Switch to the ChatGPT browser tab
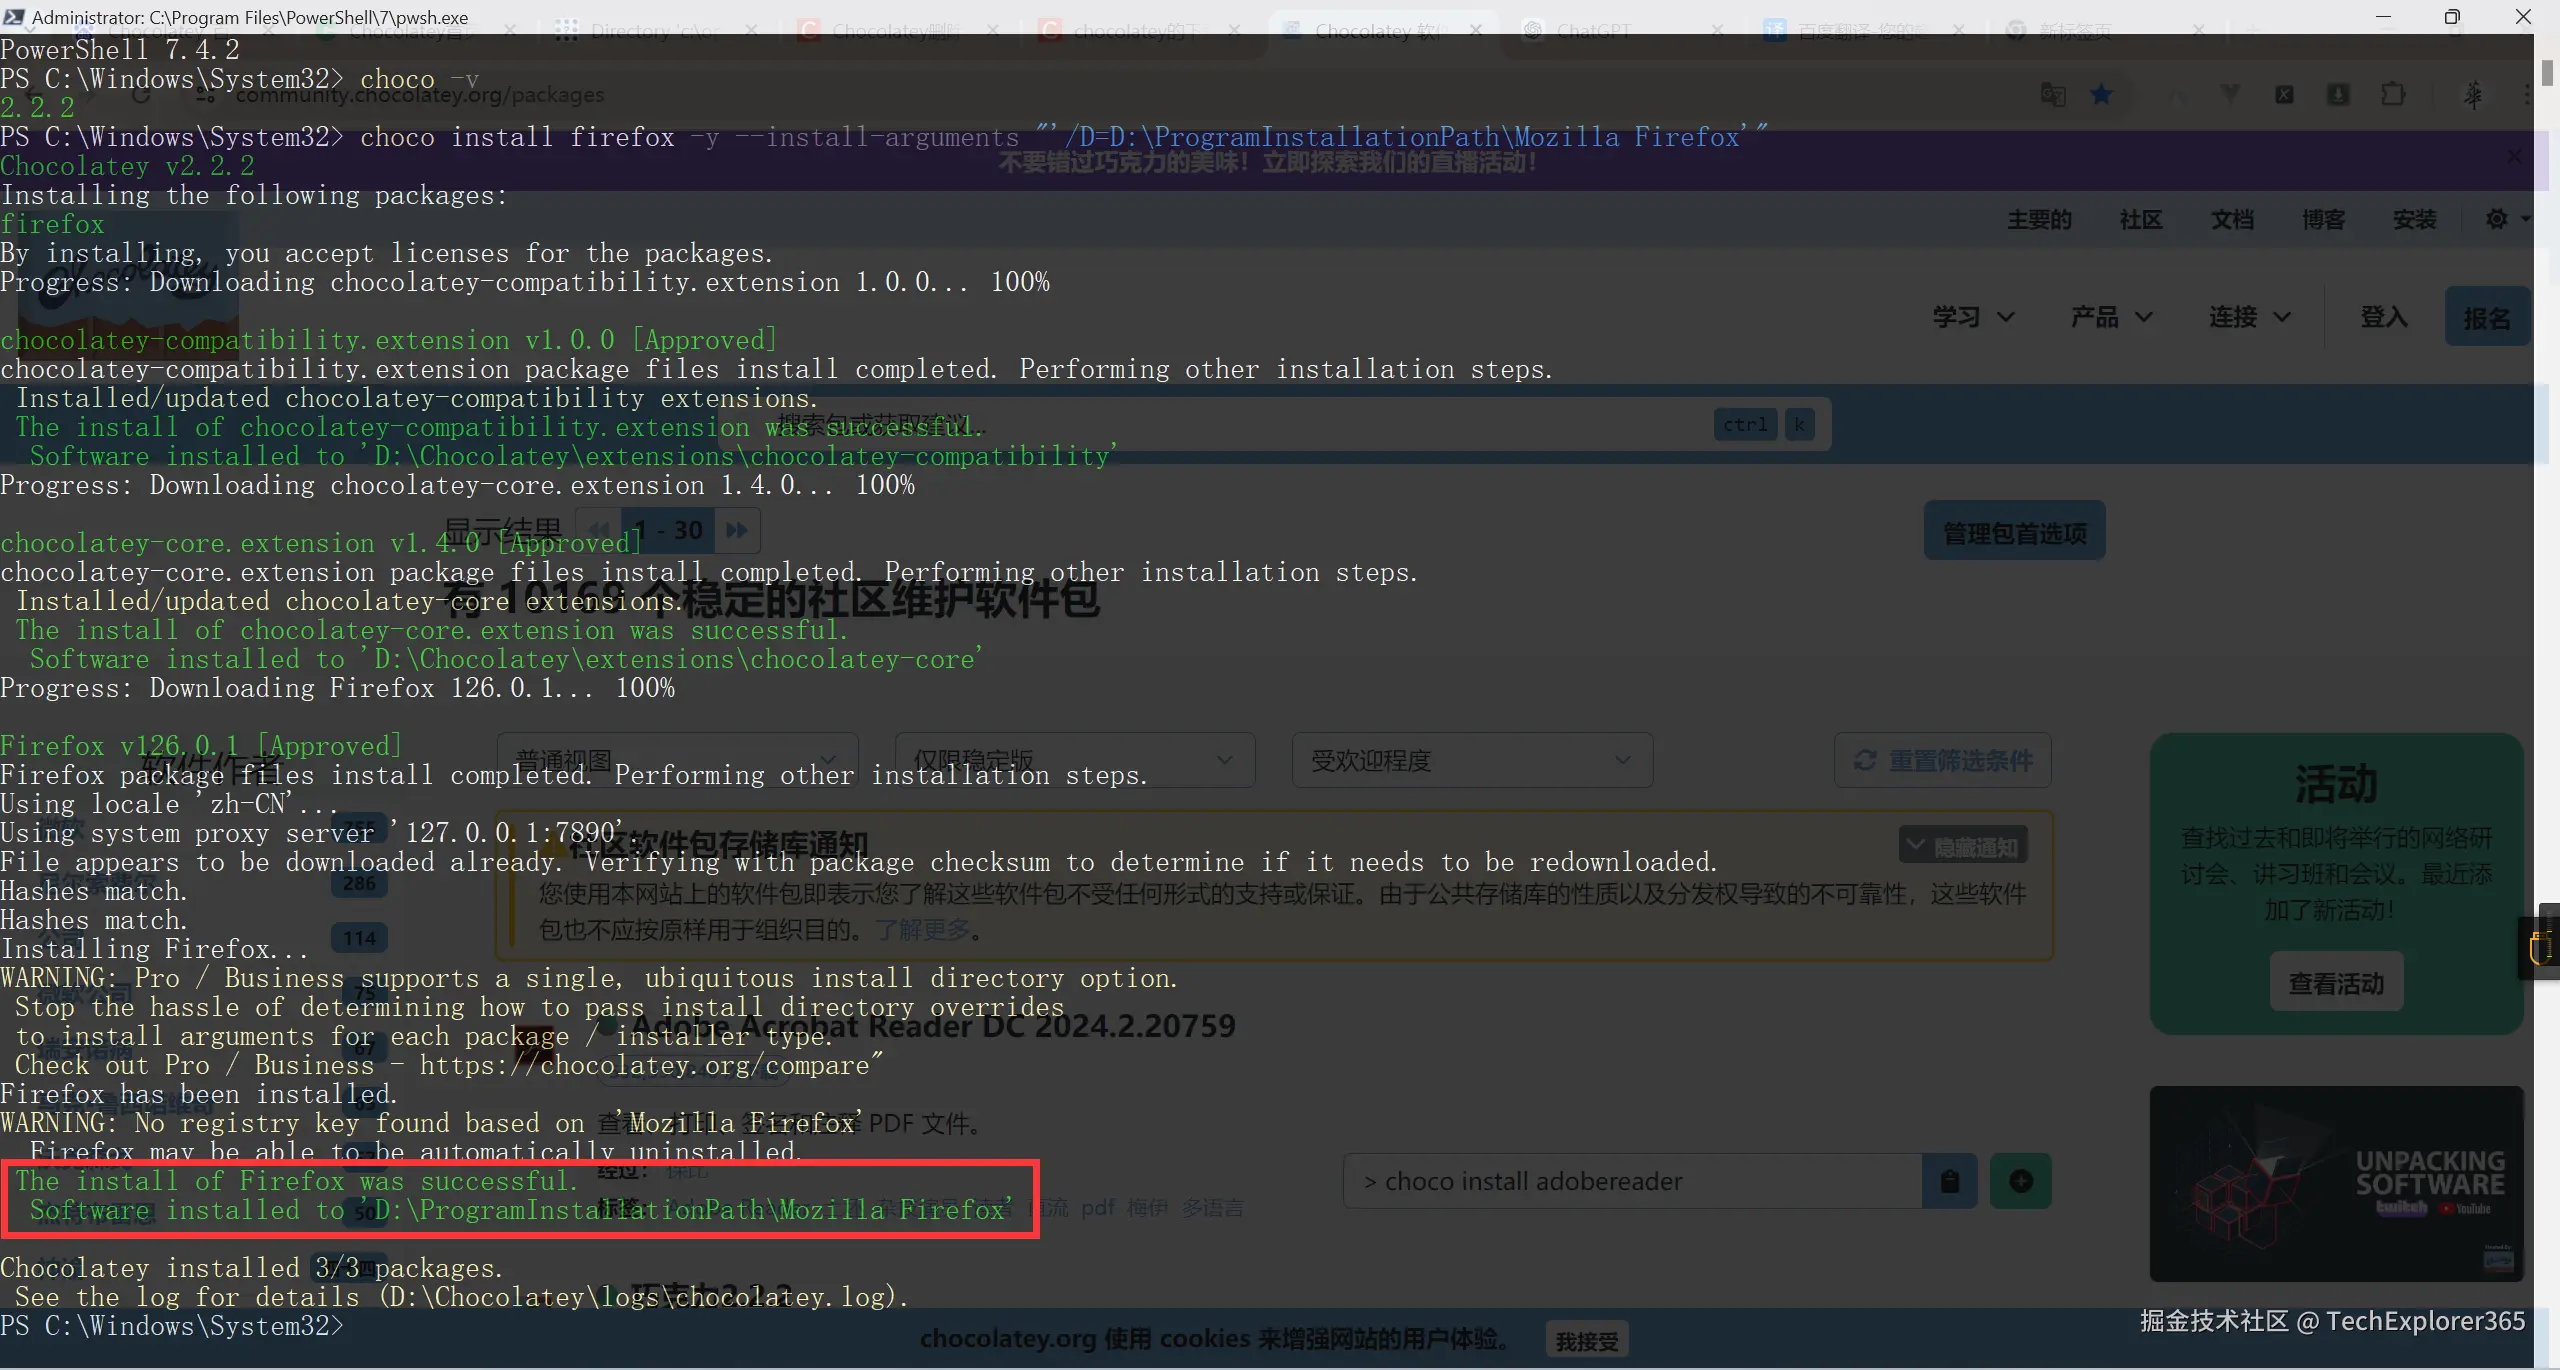Screen dimensions: 2560x1370 (x=1592, y=31)
